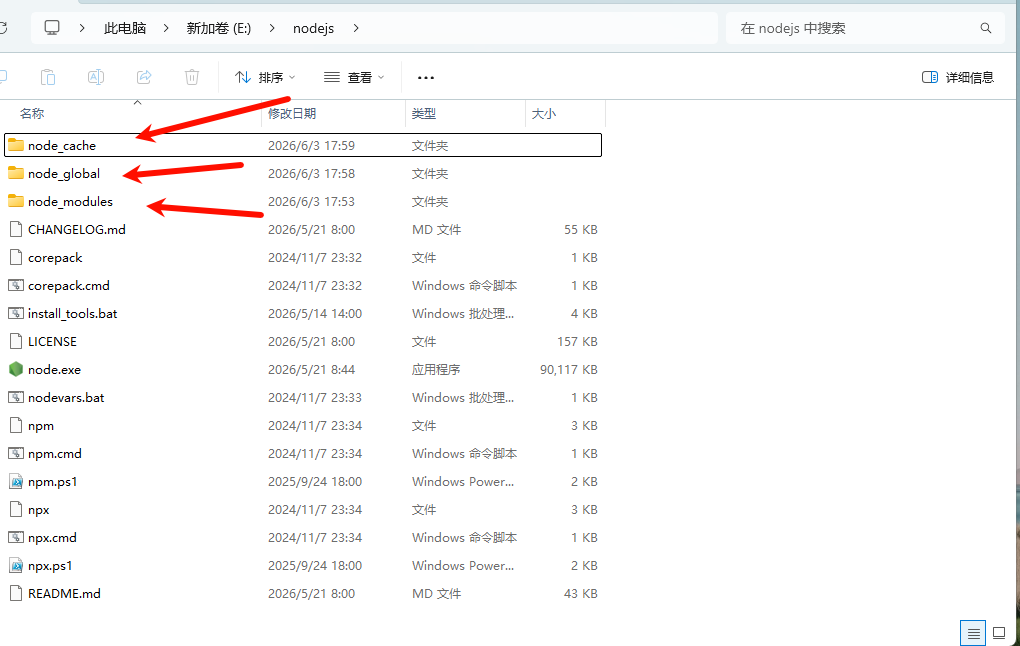Open the See more ellipsis menu
This screenshot has width=1020, height=646.
coord(425,77)
